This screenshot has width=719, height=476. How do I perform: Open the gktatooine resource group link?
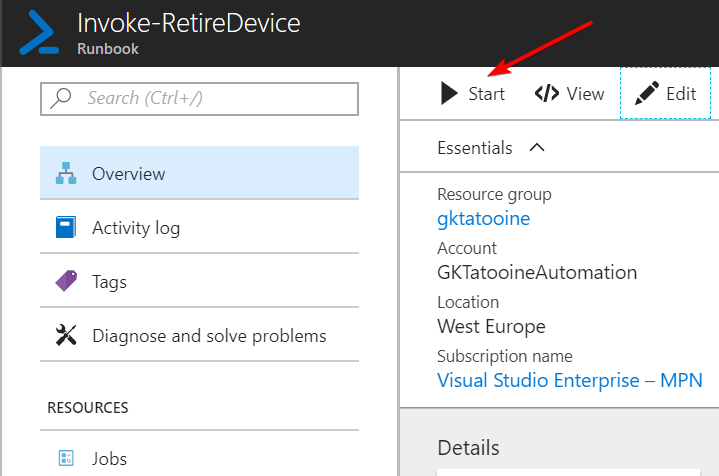click(x=484, y=218)
